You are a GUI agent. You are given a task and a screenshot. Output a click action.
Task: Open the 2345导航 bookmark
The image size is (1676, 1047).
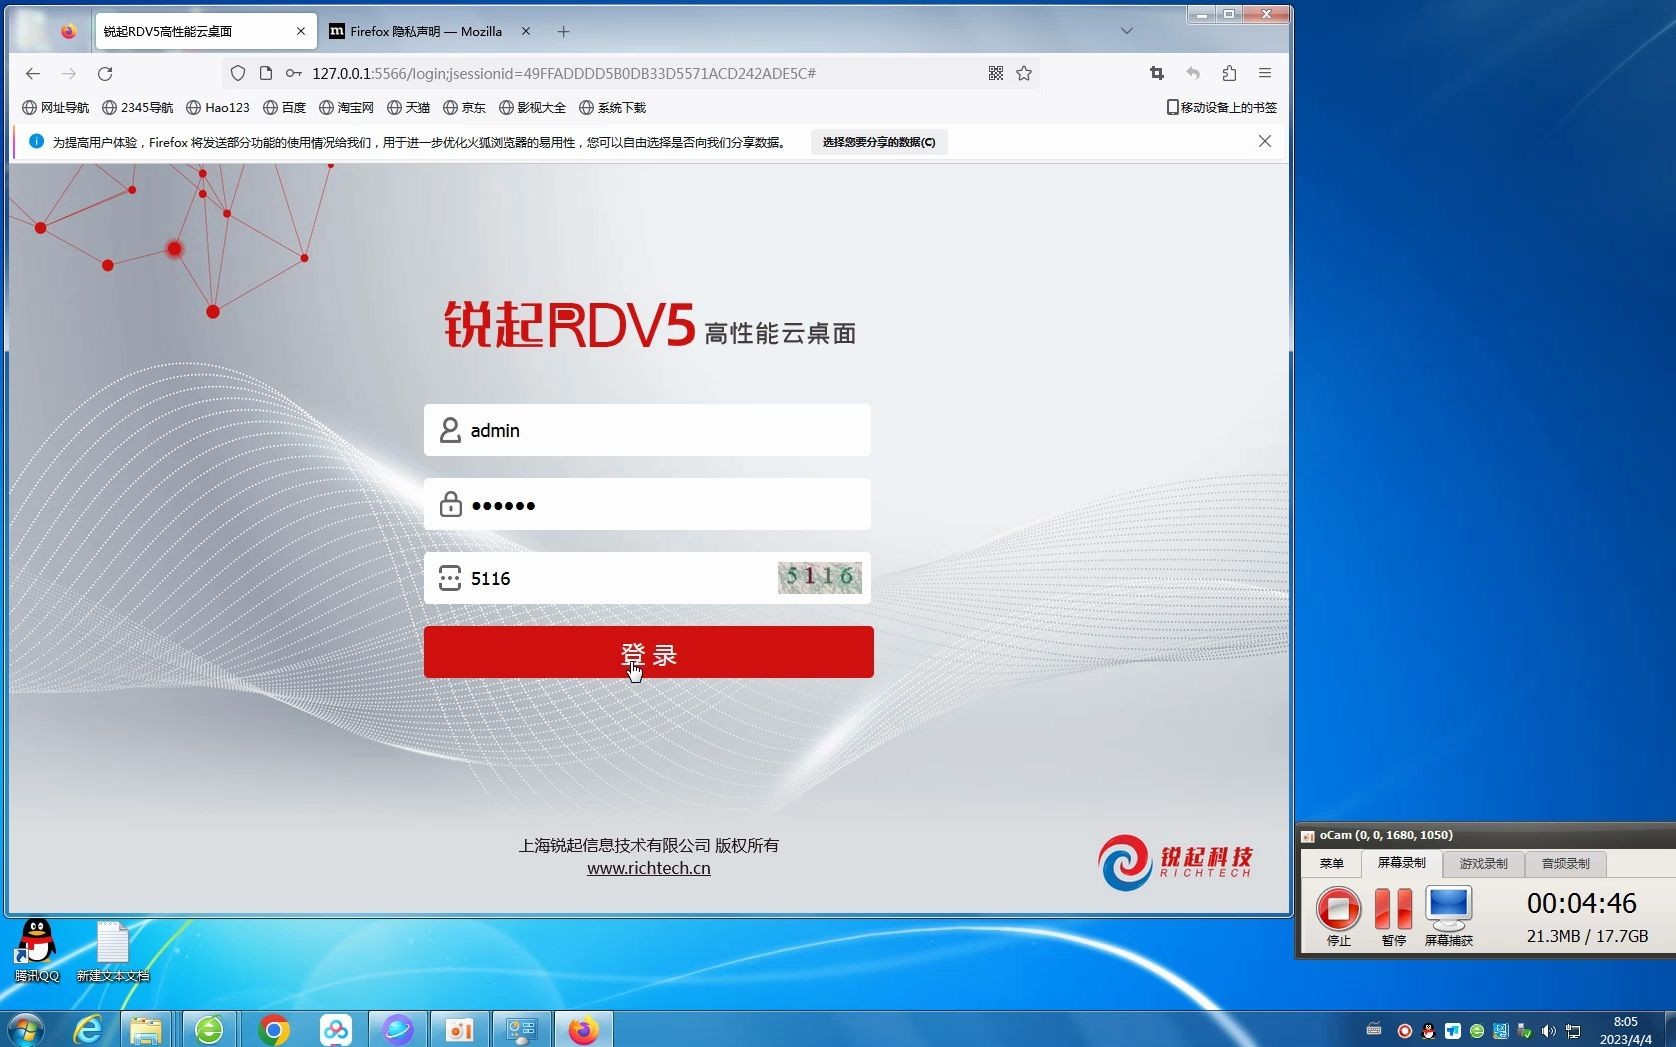(137, 107)
